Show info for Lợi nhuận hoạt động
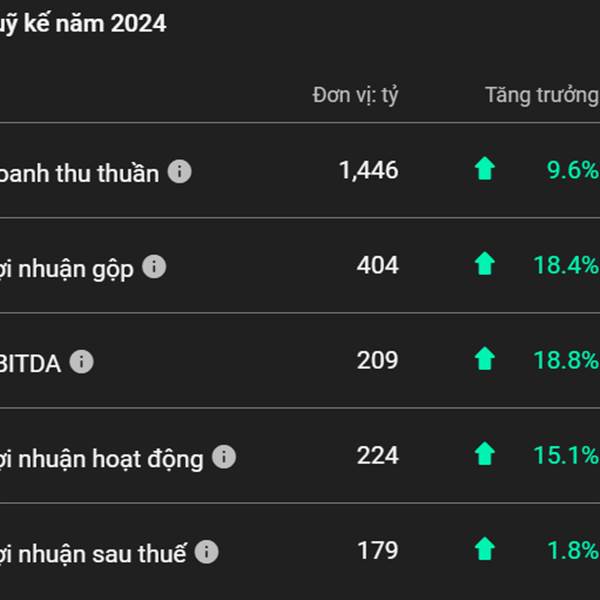Viewport: 600px width, 600px height. click(224, 457)
